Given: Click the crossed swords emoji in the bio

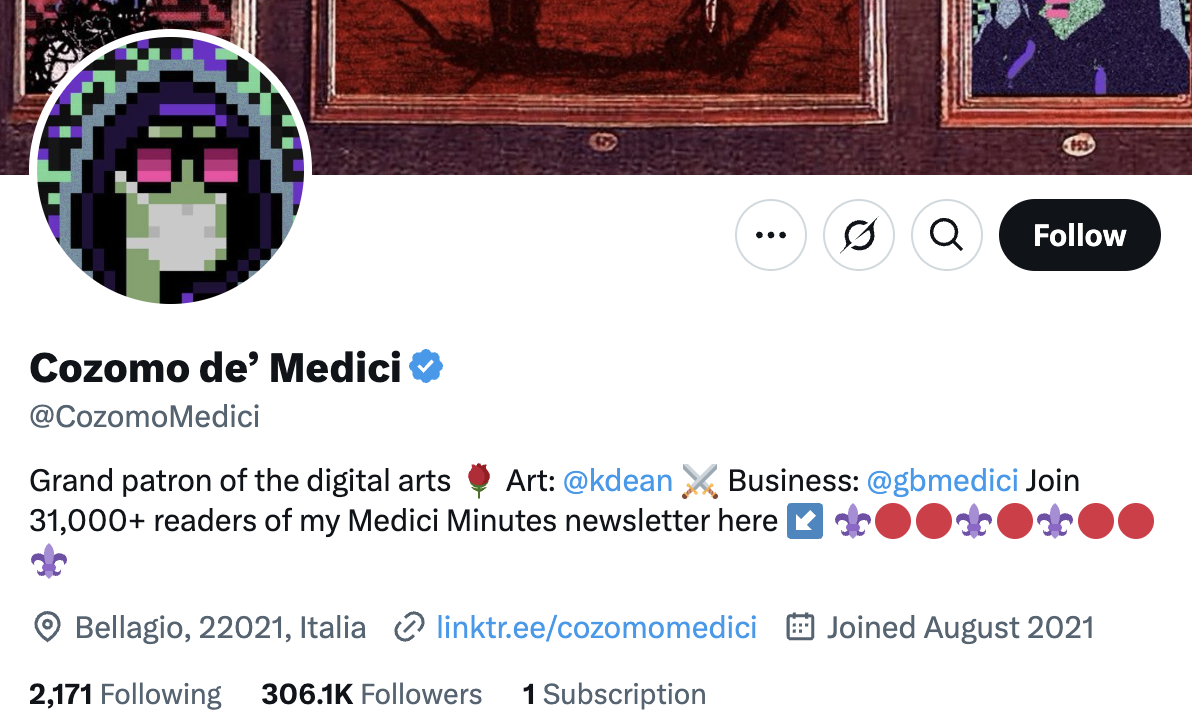Looking at the screenshot, I should pos(702,480).
